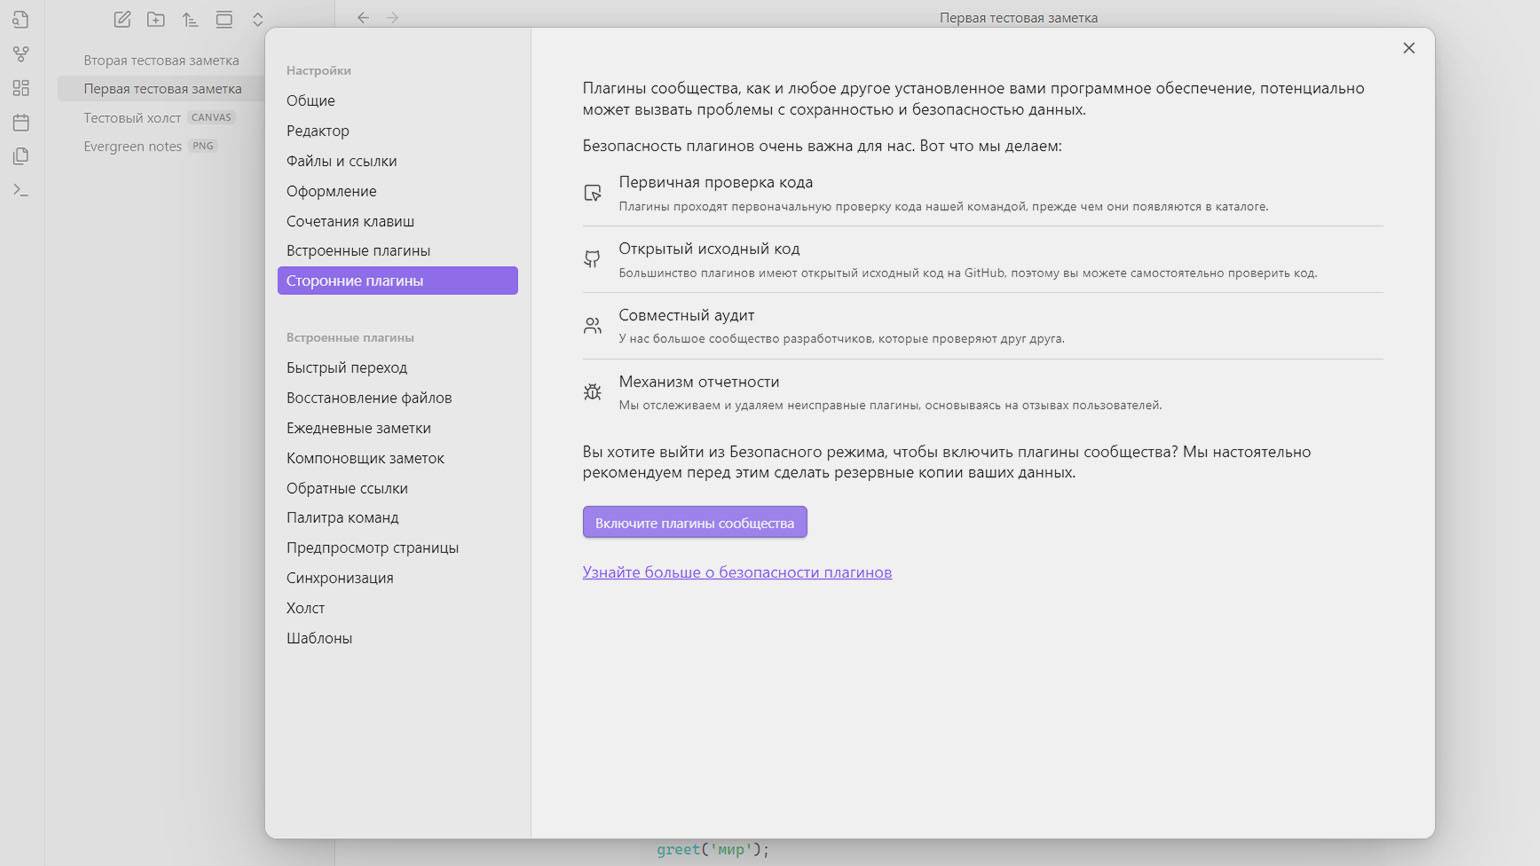Create a new folder in the file explorer
The height and width of the screenshot is (866, 1540).
click(x=156, y=19)
